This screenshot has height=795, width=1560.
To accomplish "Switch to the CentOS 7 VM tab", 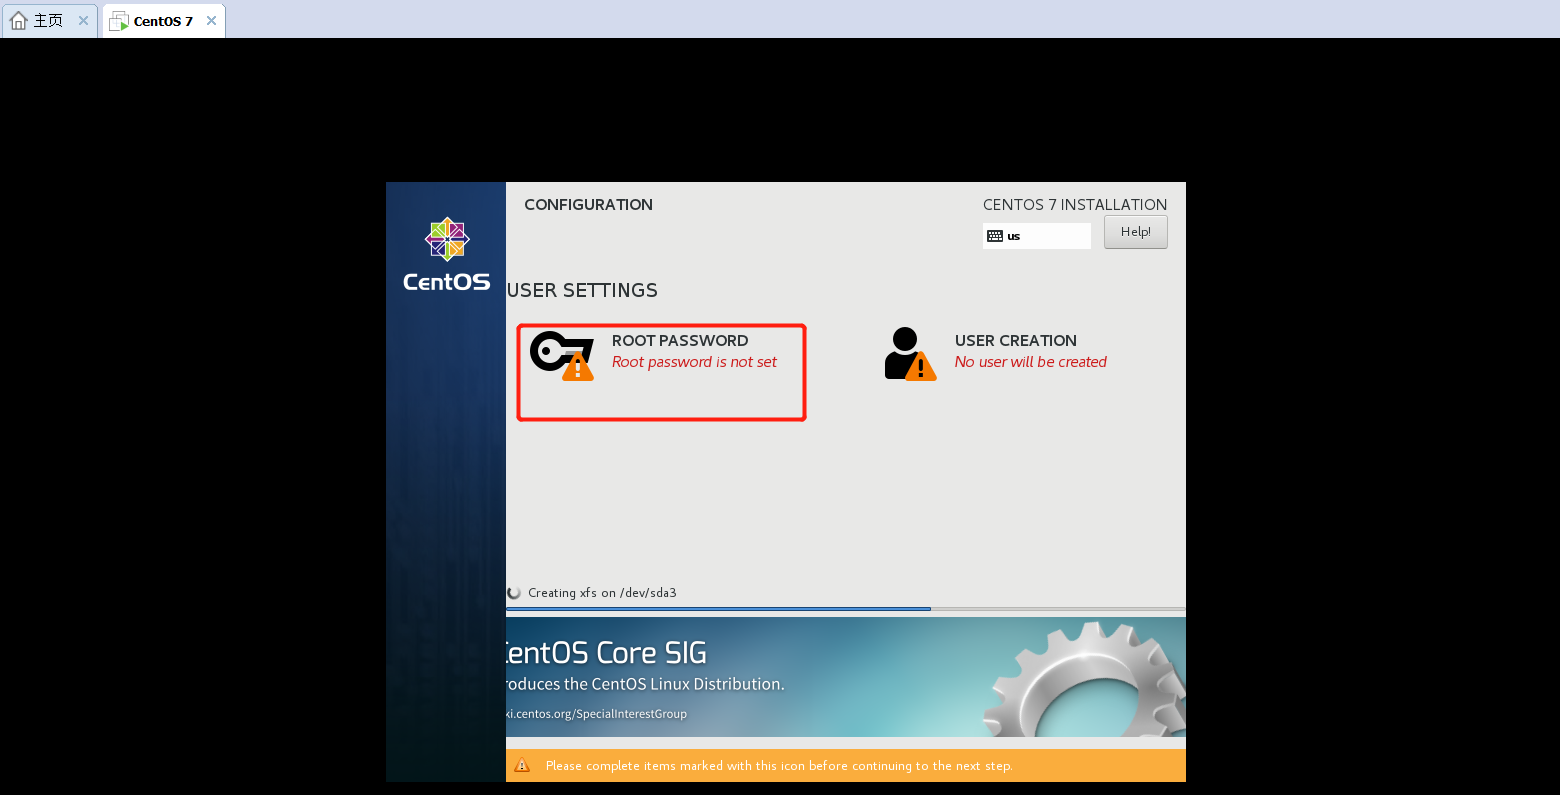I will click(164, 20).
